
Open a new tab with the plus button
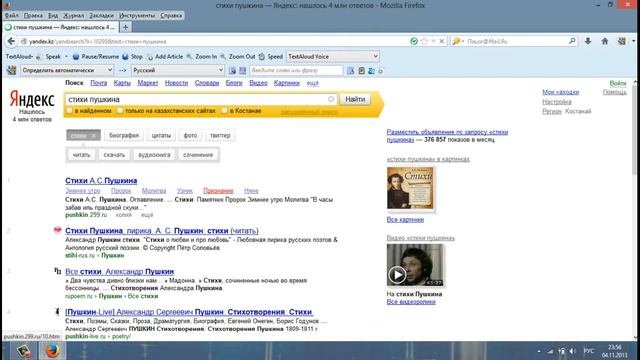(x=126, y=27)
